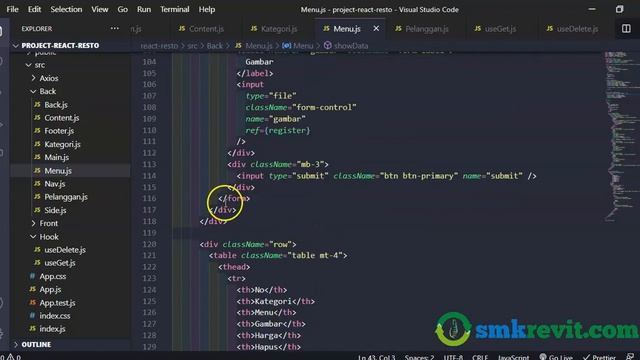This screenshot has height=360, width=640.
Task: Open Content.js in the explorer
Action: (62, 118)
